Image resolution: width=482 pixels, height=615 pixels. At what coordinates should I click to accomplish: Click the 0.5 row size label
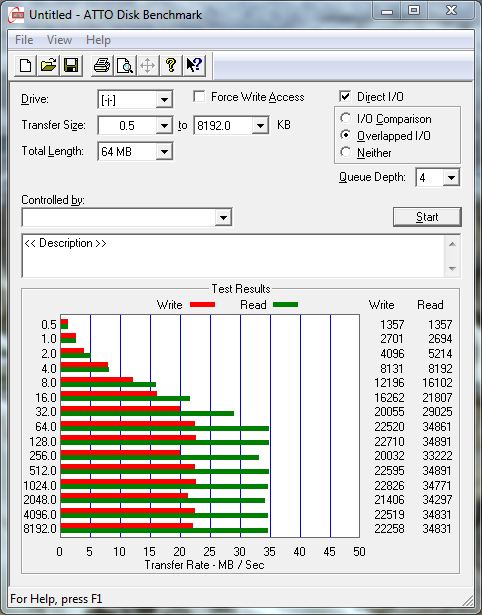49,324
